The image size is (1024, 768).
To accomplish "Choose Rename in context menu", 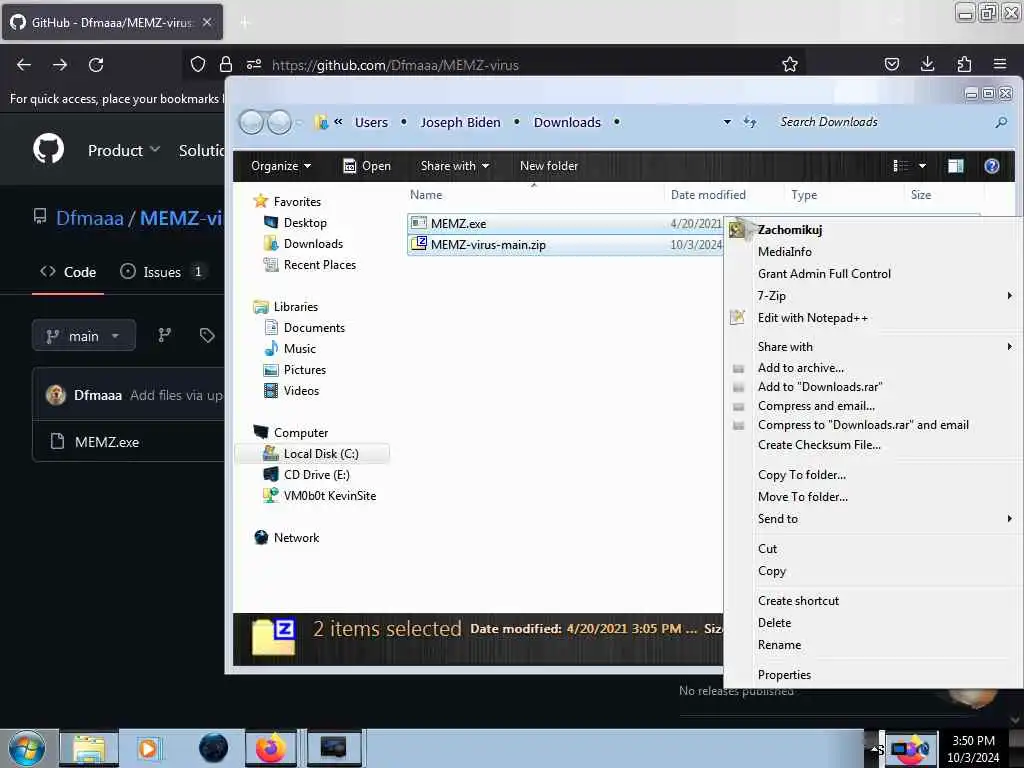I will pos(874,645).
